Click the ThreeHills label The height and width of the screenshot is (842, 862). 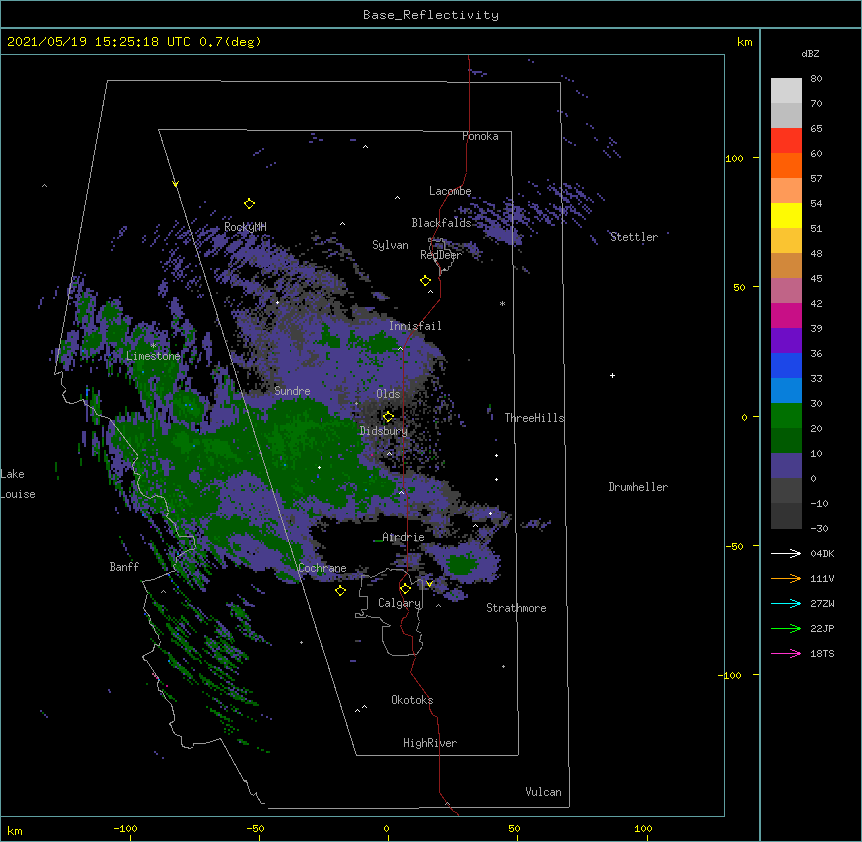(535, 418)
